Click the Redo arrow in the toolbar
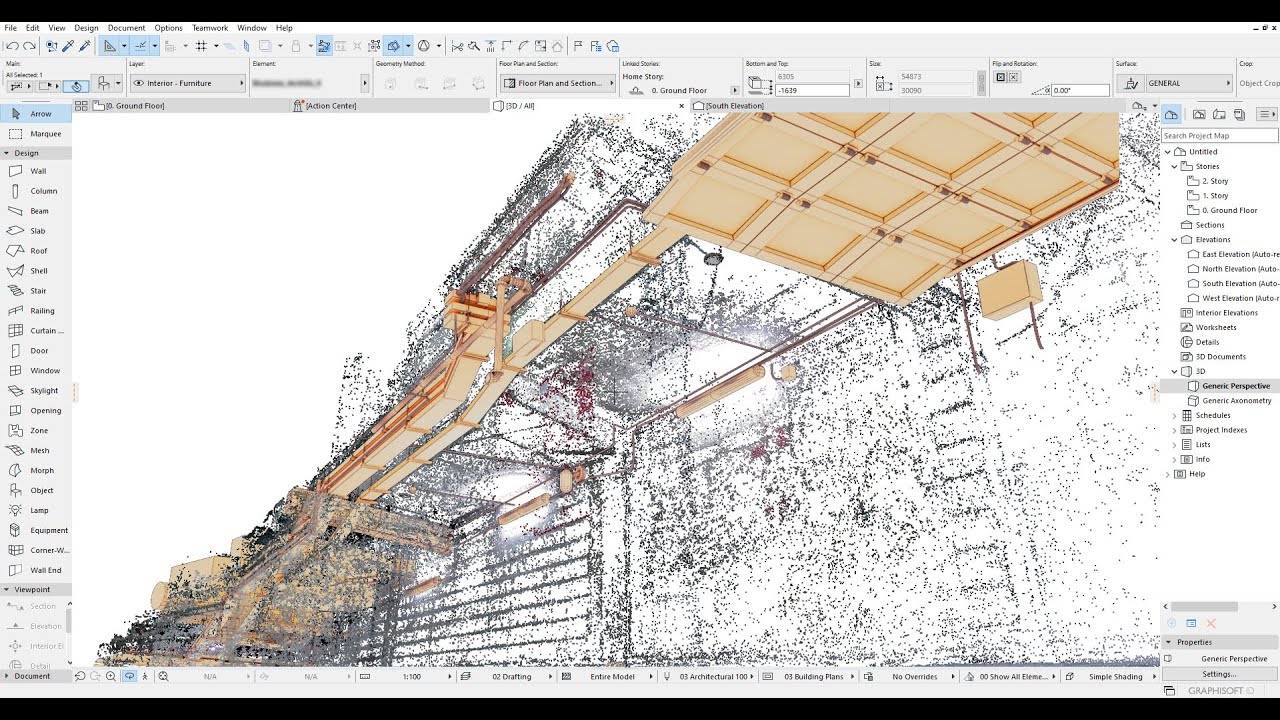This screenshot has height=720, width=1280. [x=29, y=46]
